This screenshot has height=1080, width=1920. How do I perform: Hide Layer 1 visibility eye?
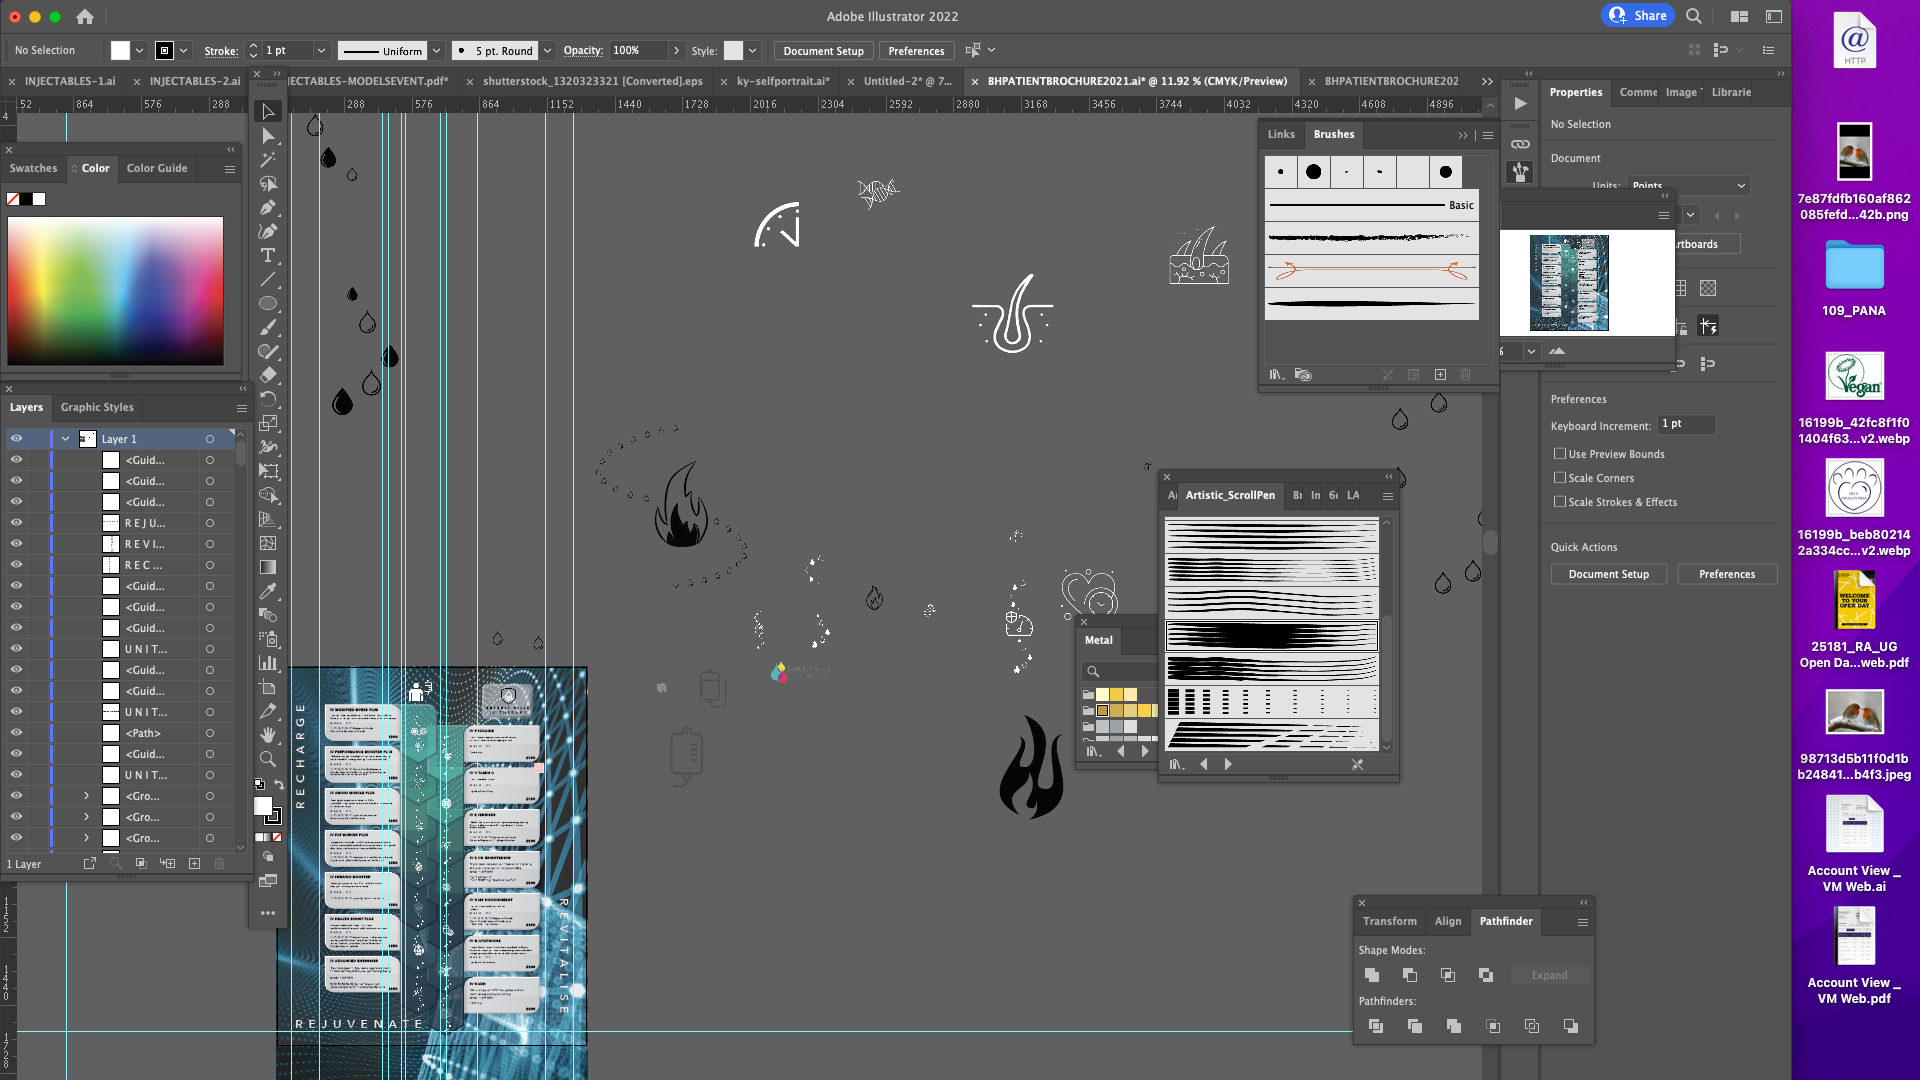coord(16,439)
